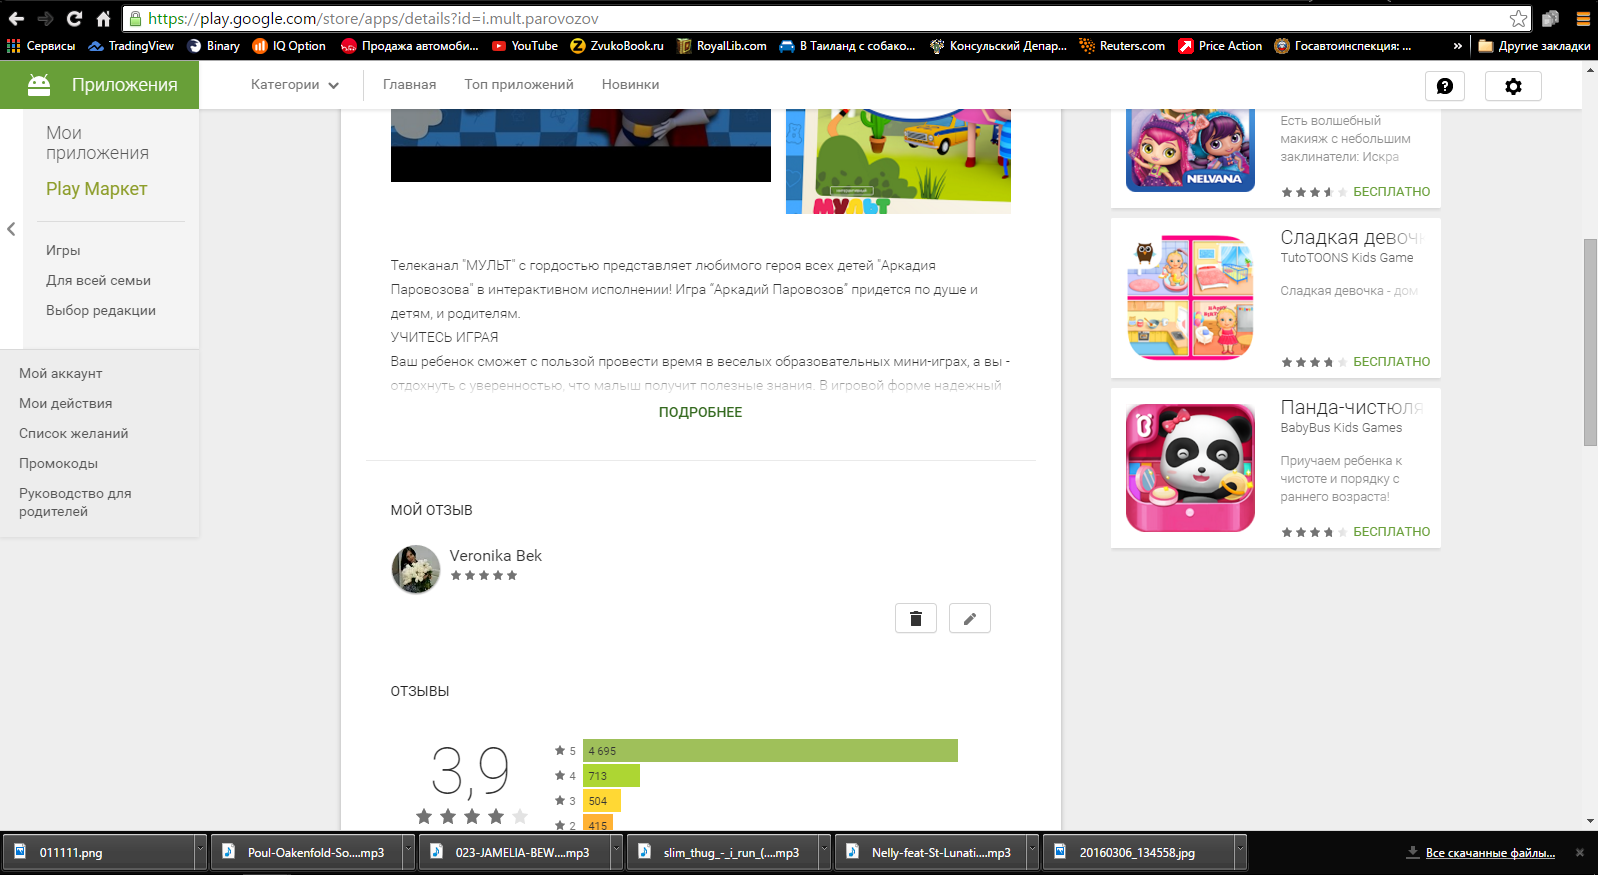Collapse the left sidebar with the arrow
Image resolution: width=1598 pixels, height=875 pixels.
click(x=11, y=229)
